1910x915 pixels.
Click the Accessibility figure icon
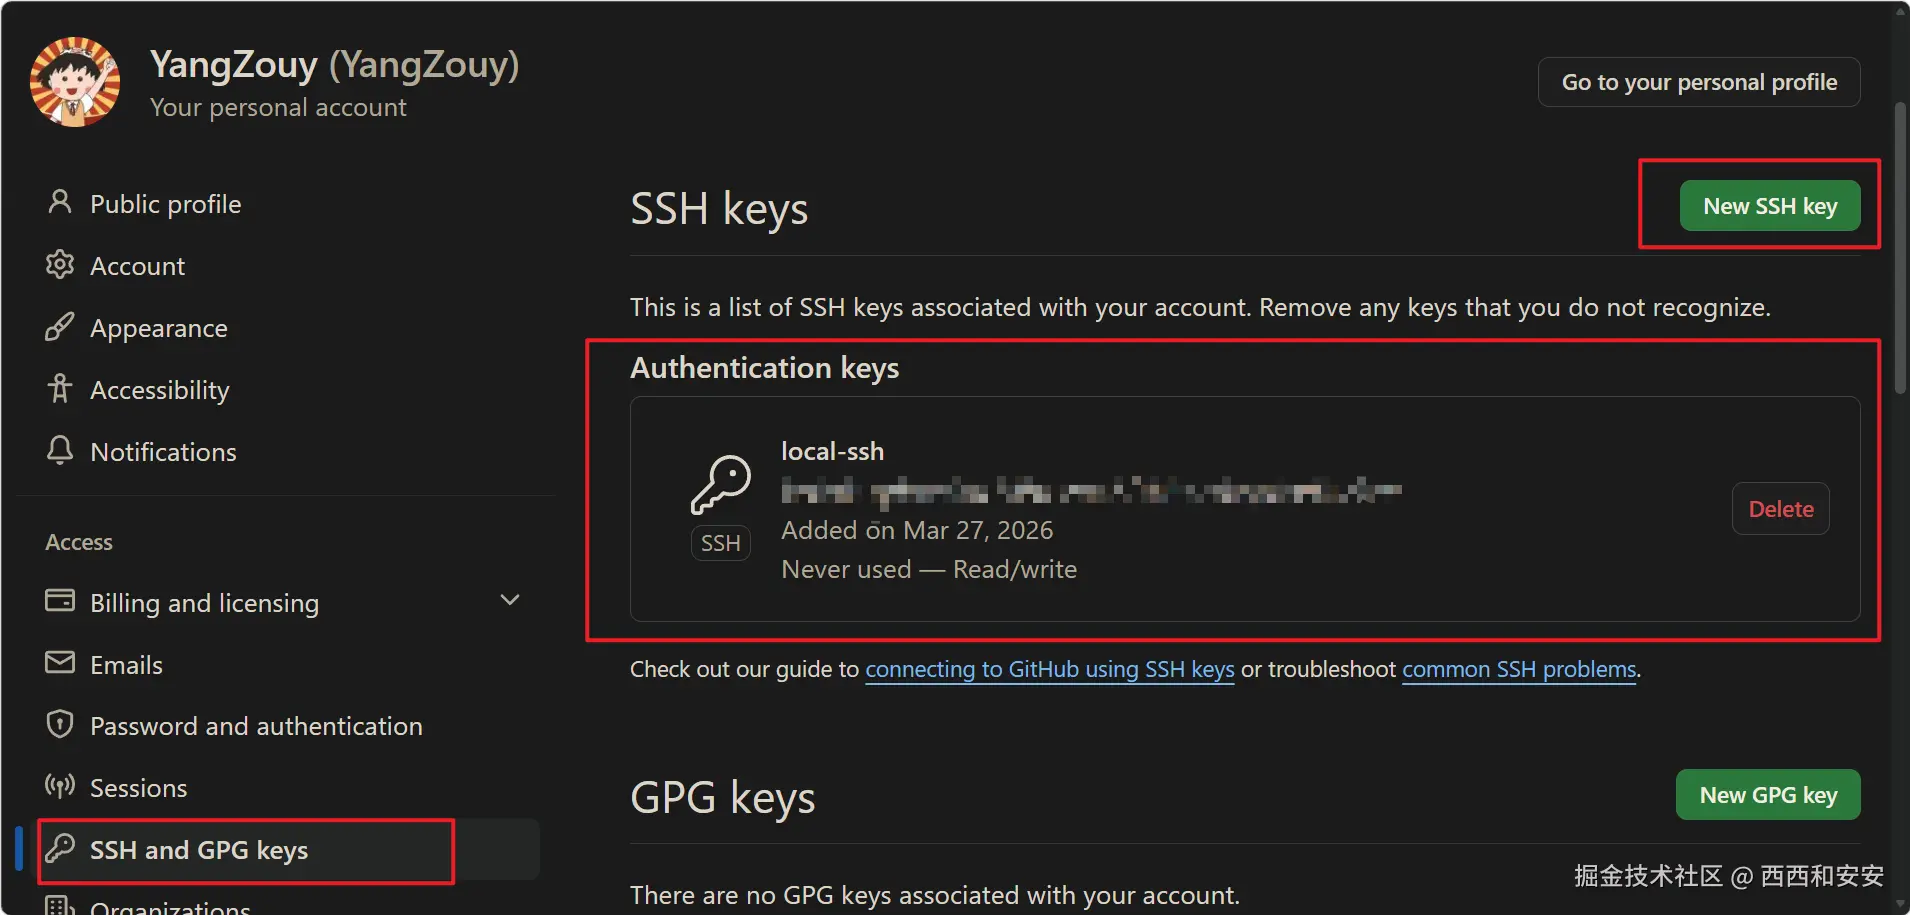click(60, 389)
